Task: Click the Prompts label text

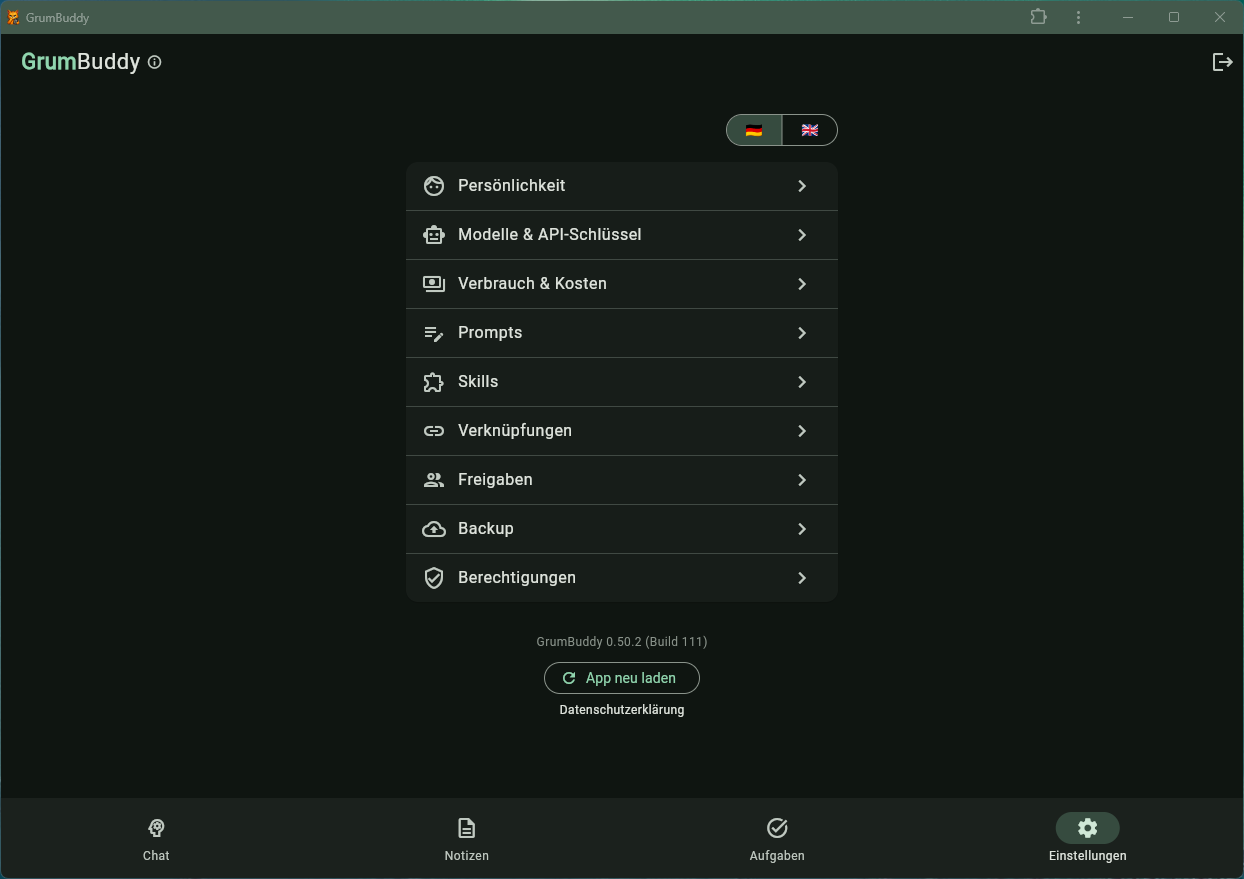Action: (x=490, y=333)
